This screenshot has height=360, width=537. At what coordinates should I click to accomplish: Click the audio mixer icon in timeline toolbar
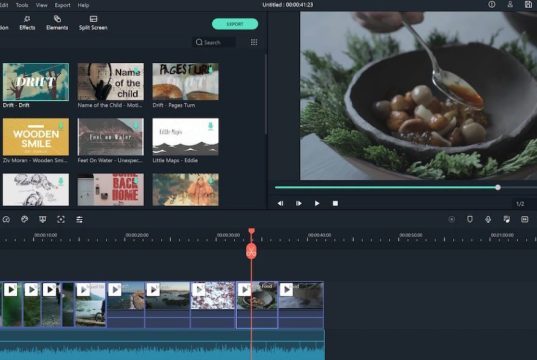(x=507, y=220)
